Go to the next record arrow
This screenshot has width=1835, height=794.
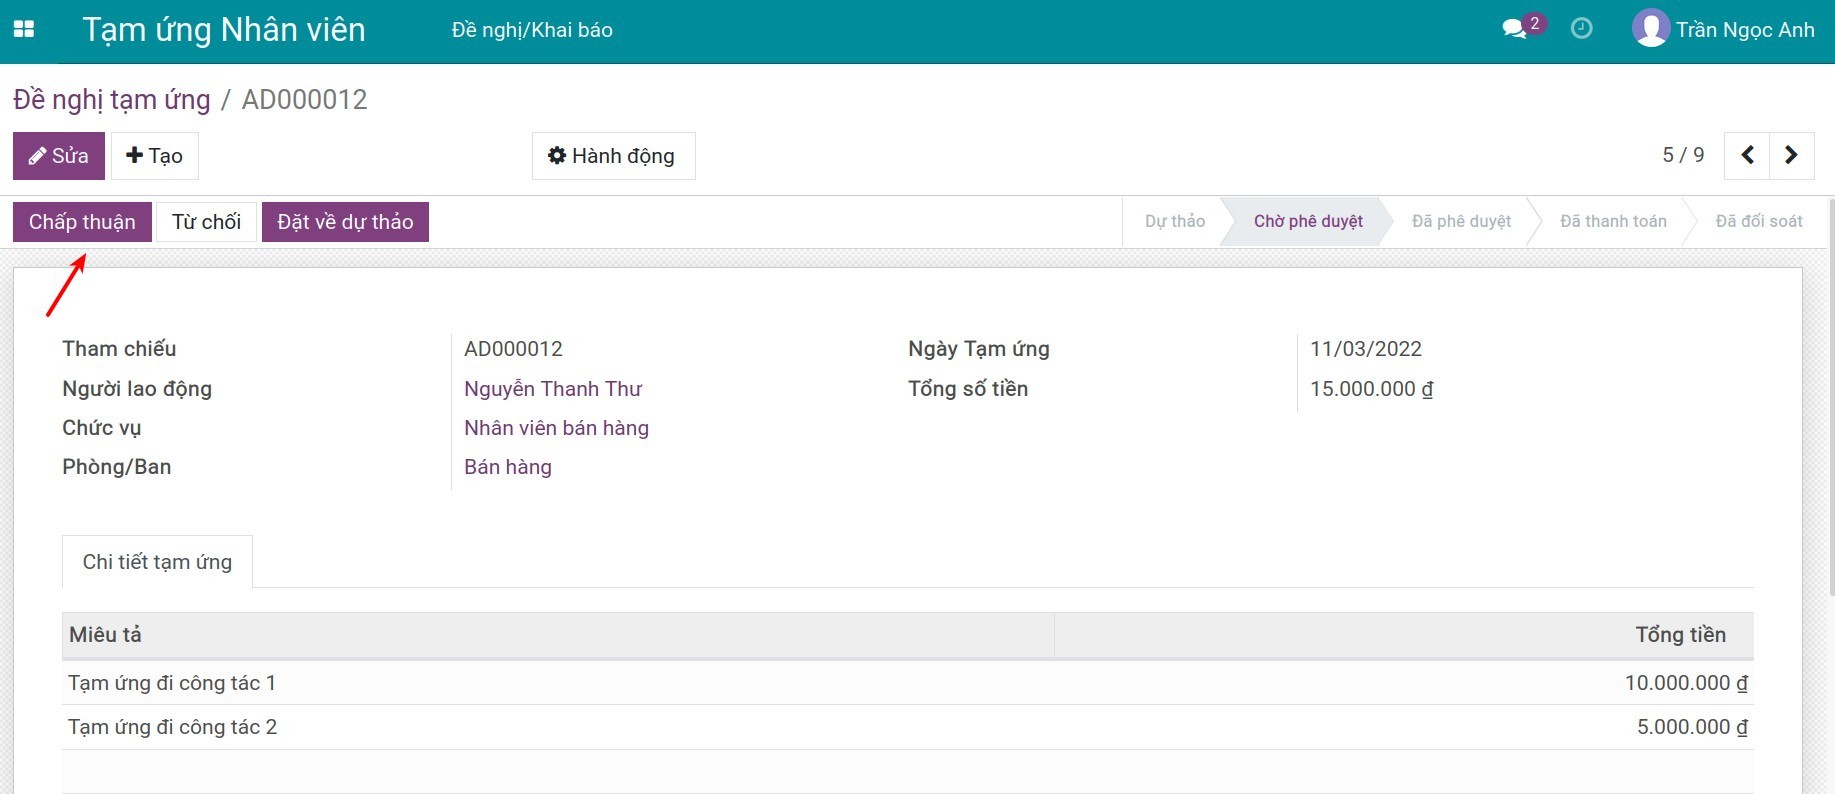tap(1791, 155)
